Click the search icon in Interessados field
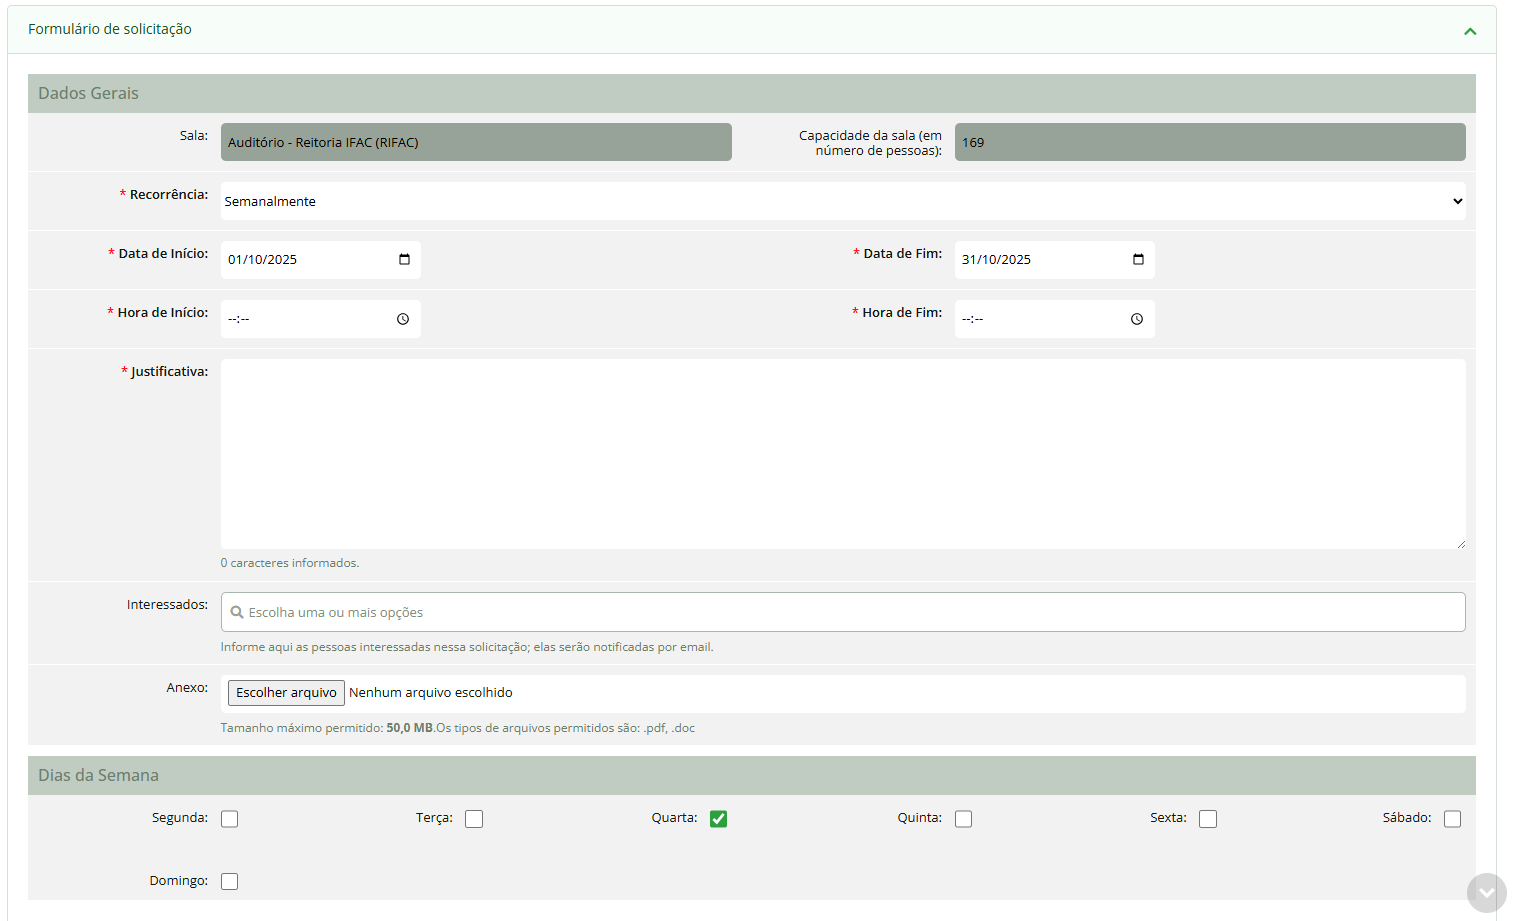The width and height of the screenshot is (1517, 921). [x=237, y=612]
